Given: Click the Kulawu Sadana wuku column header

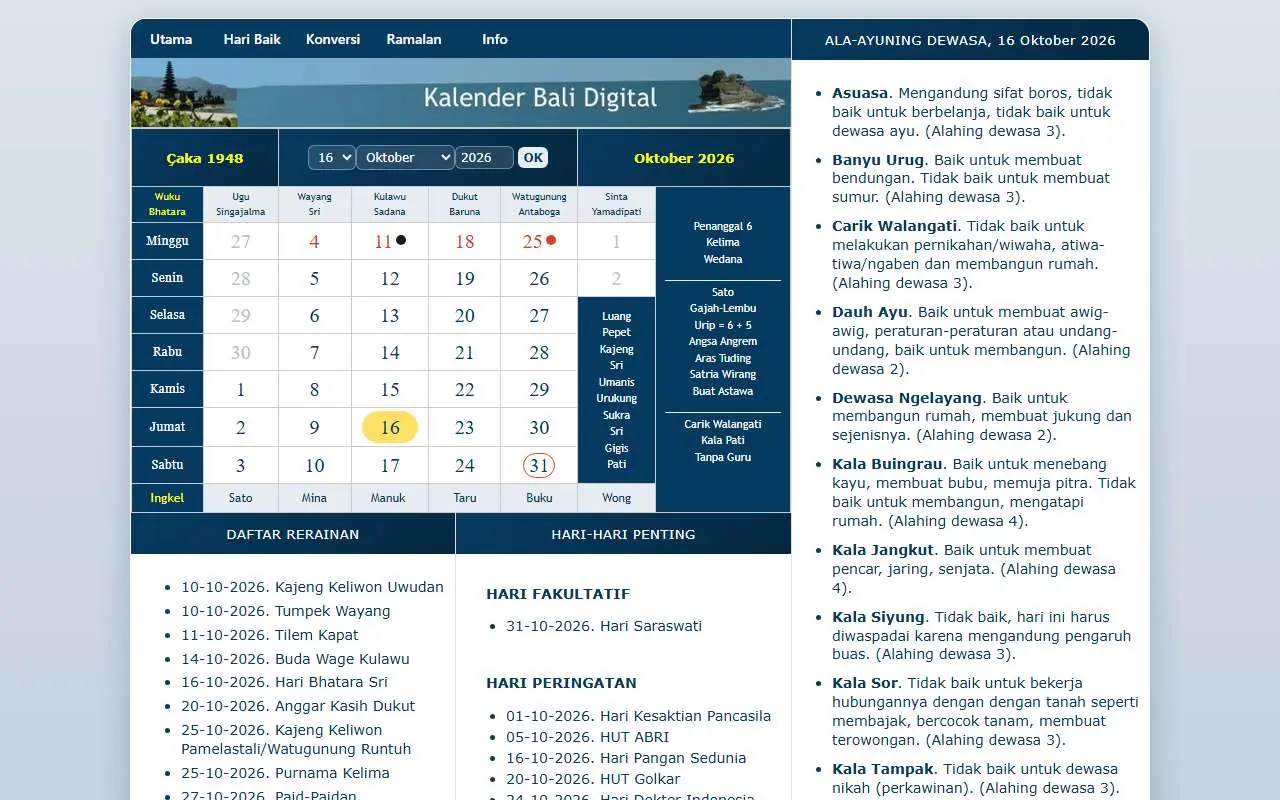Looking at the screenshot, I should pos(390,204).
